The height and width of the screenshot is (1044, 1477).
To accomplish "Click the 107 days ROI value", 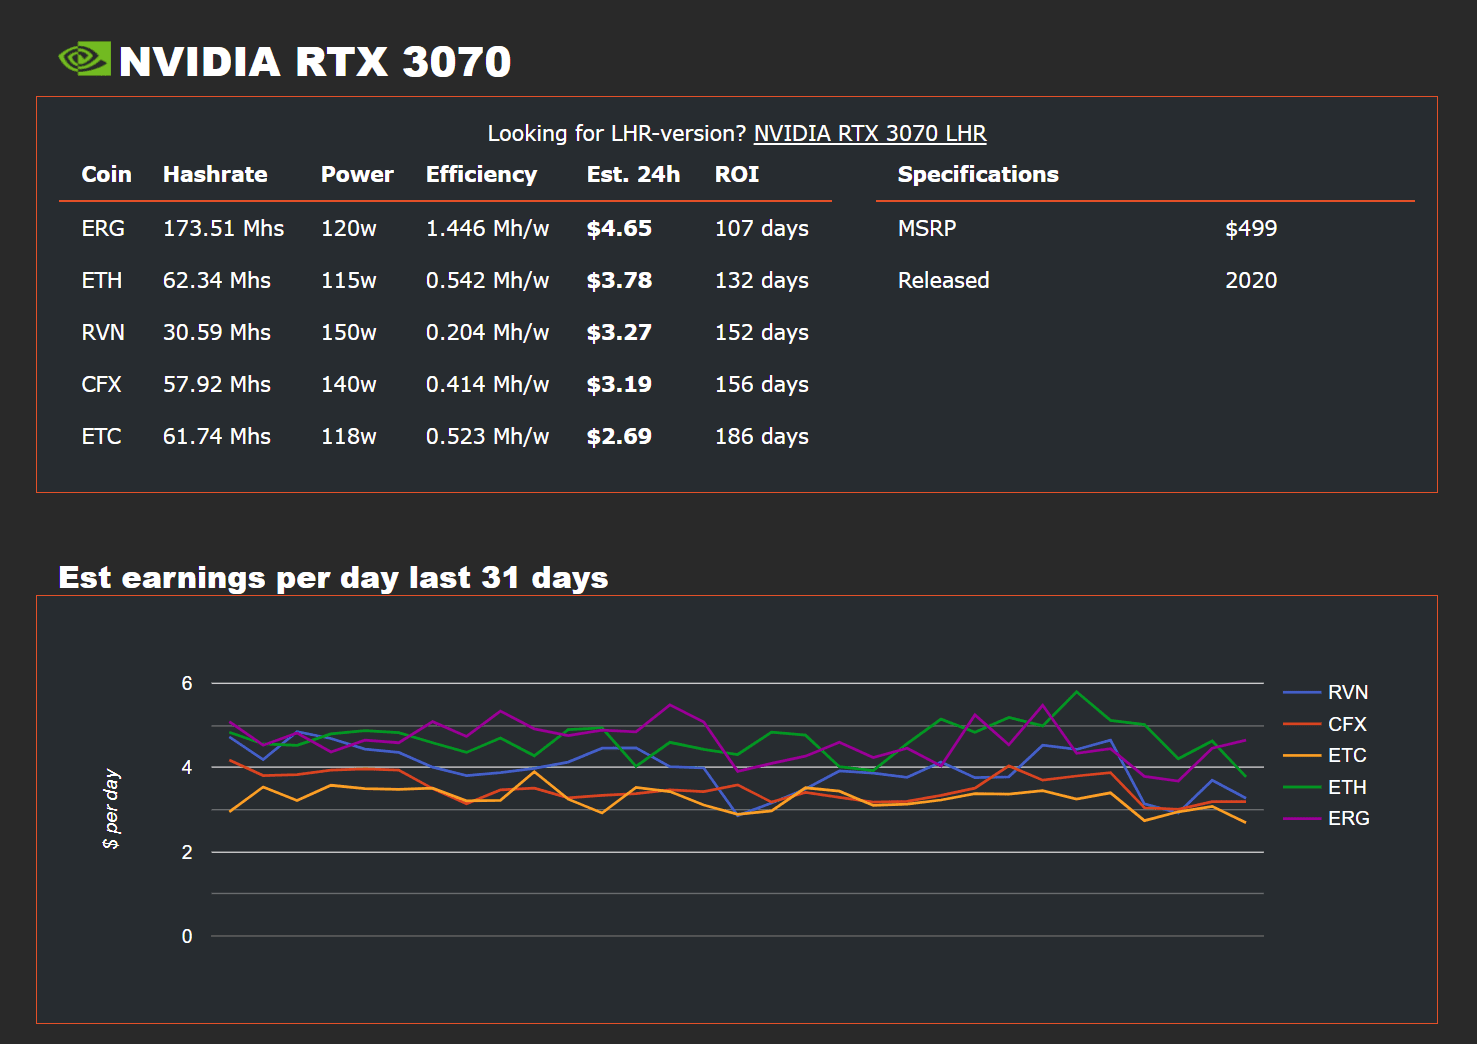I will point(762,228).
